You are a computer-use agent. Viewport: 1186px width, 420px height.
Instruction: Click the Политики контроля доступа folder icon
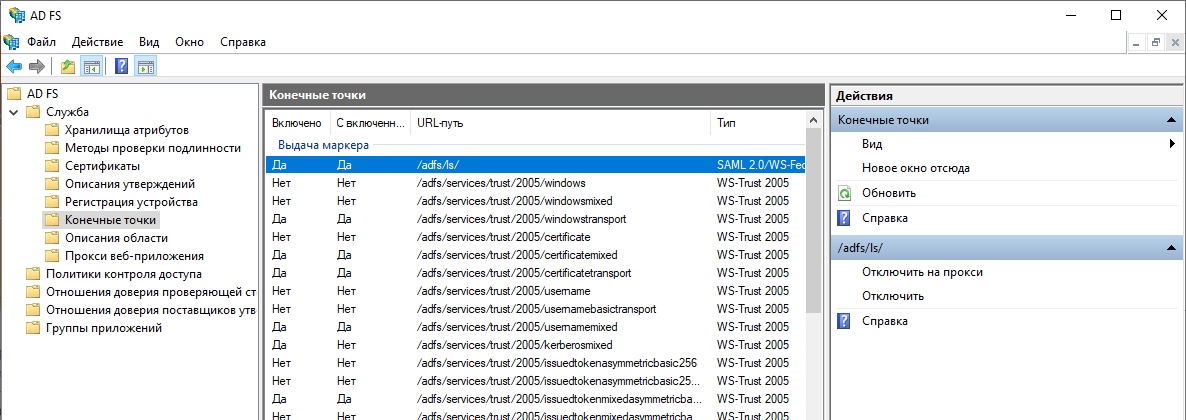tap(33, 274)
